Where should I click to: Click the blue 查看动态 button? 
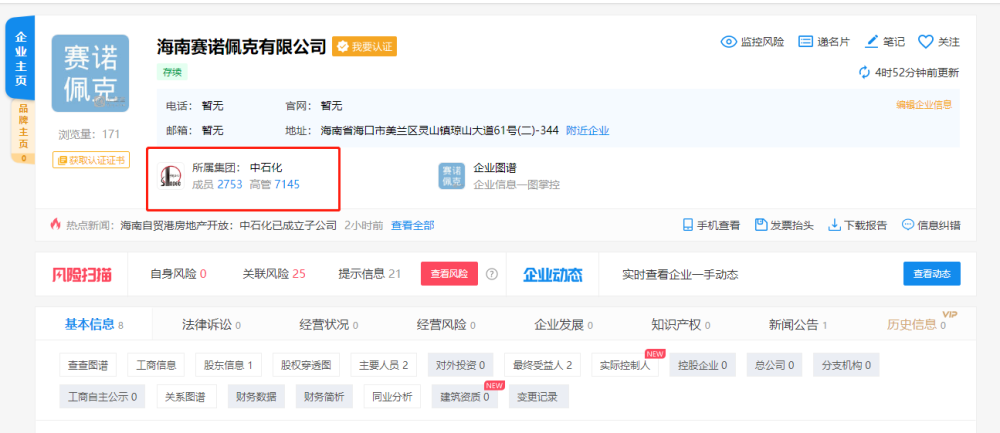tap(932, 274)
